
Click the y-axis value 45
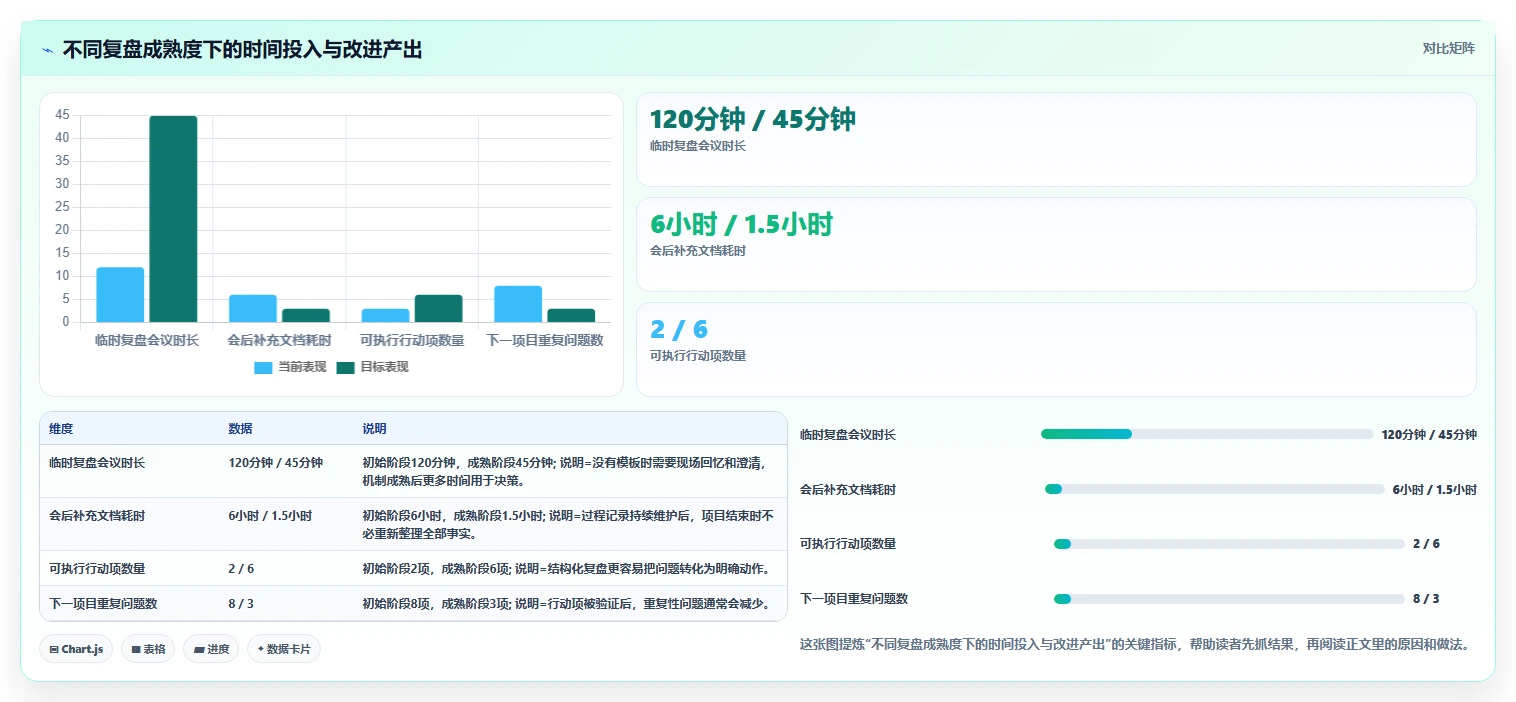pyautogui.click(x=62, y=114)
